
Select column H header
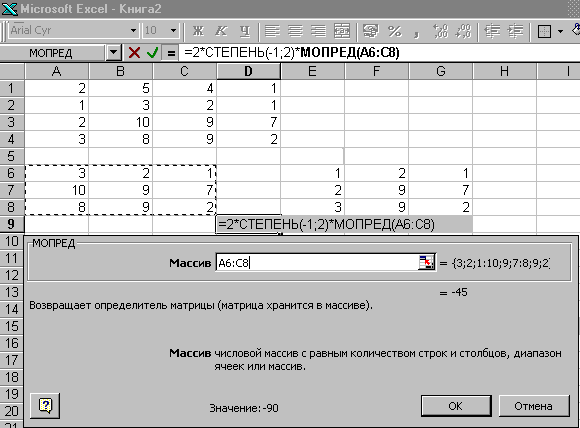(x=505, y=71)
